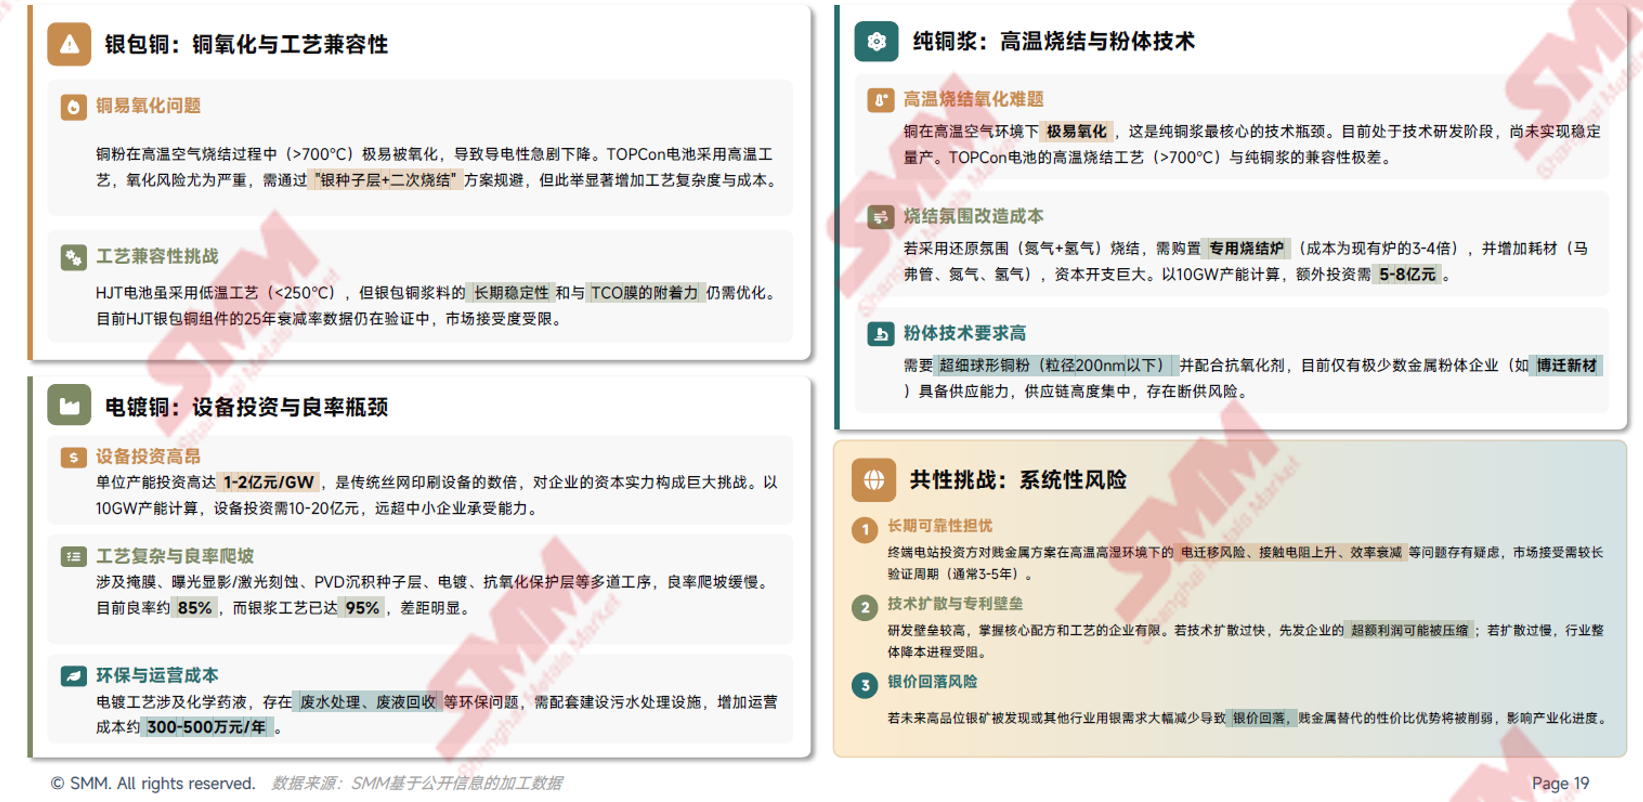Screen dimensions: 1643x802
Task: Click the highlighted cost 300-500万元/年
Action: 207,727
